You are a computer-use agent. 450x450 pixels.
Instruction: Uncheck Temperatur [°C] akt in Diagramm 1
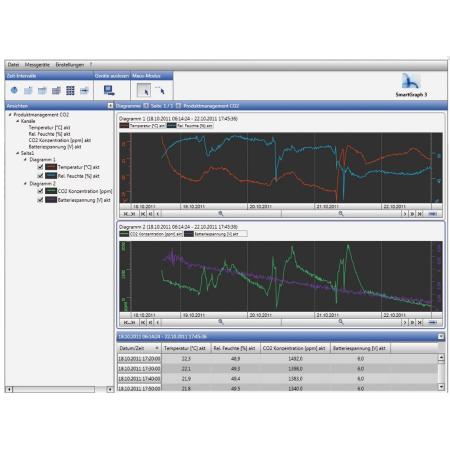pos(40,167)
